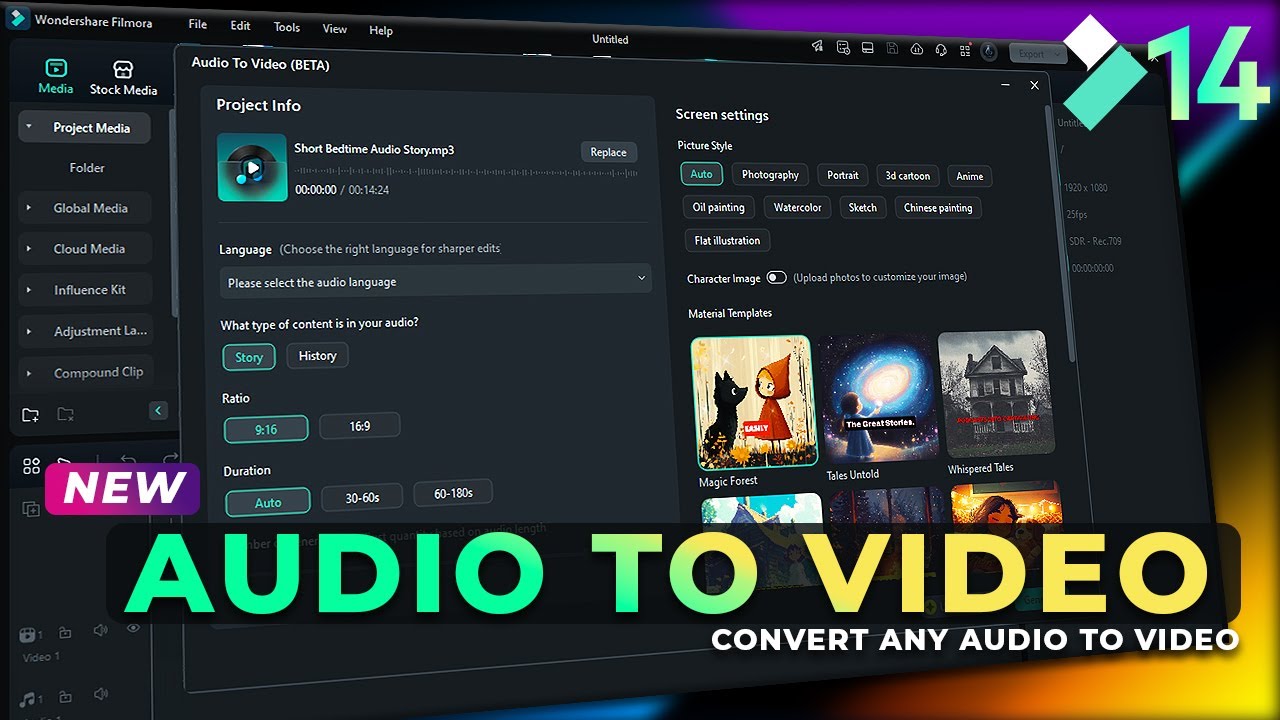Select the Flat illustration picture style
This screenshot has width=1280, height=720.
(728, 240)
